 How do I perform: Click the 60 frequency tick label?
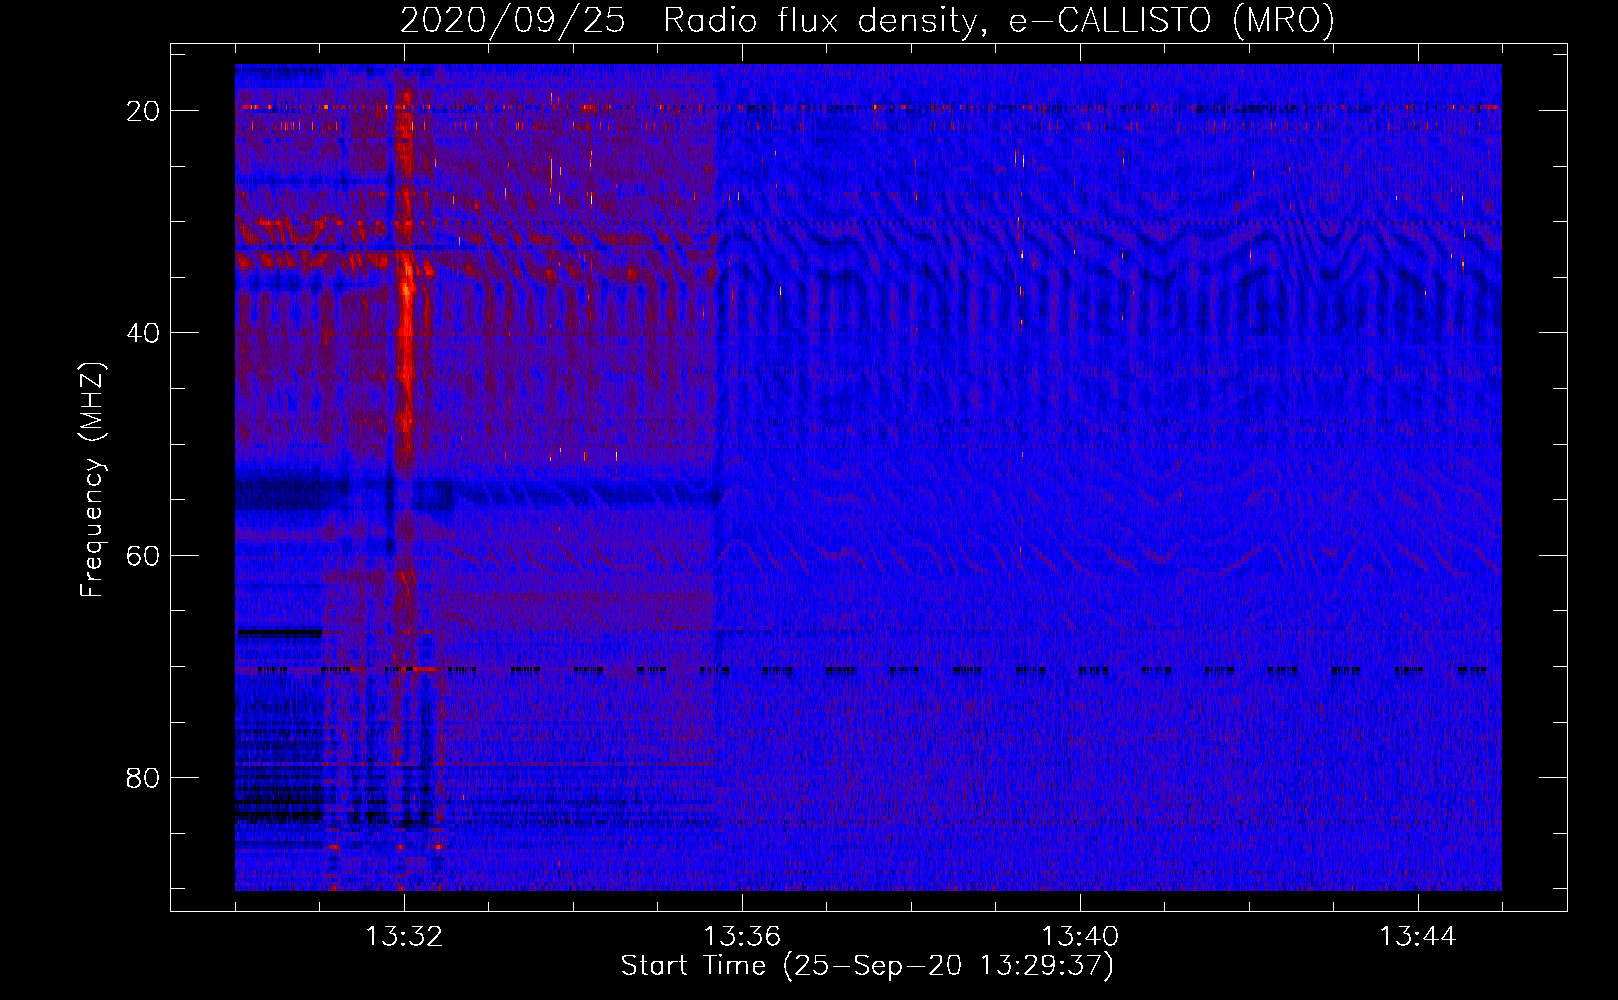click(143, 555)
